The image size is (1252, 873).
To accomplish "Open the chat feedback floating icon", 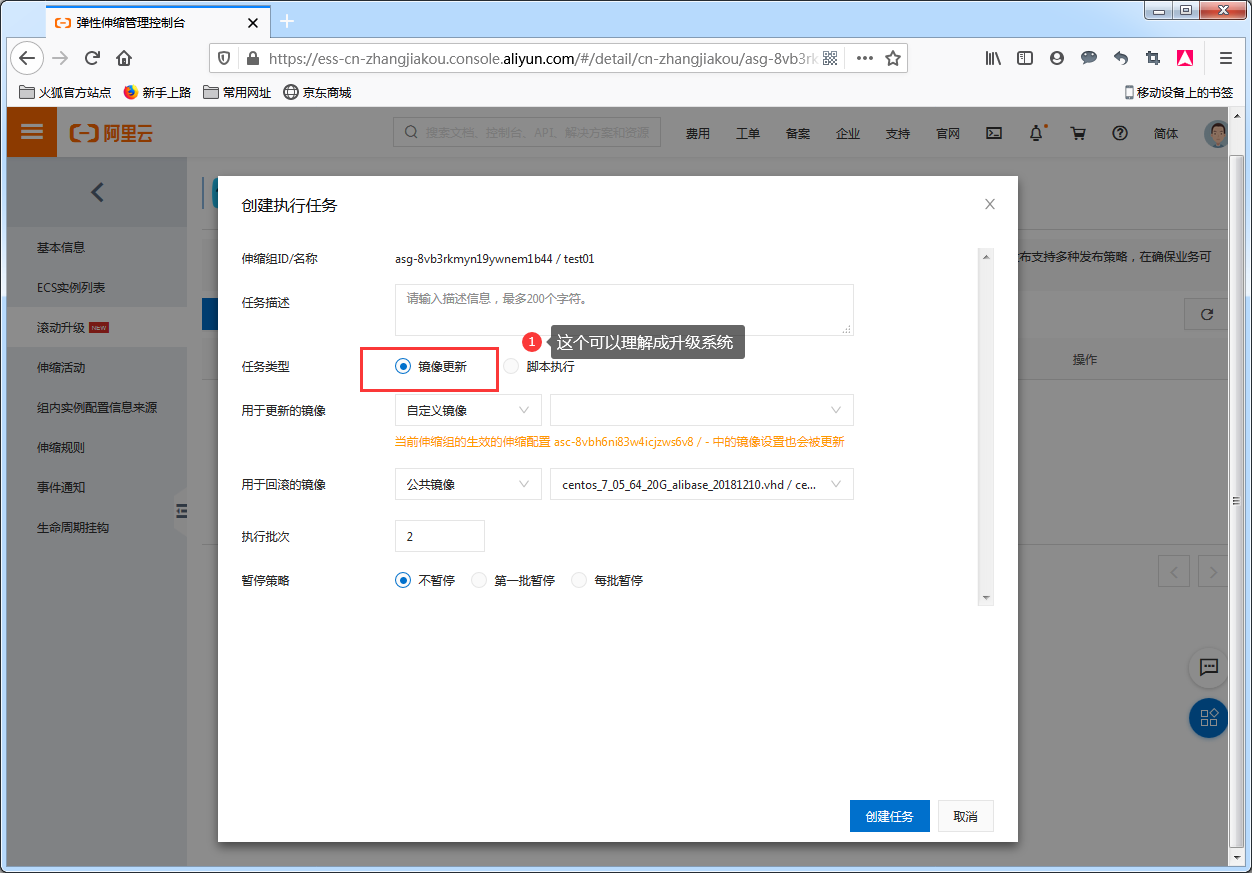I will pyautogui.click(x=1208, y=667).
